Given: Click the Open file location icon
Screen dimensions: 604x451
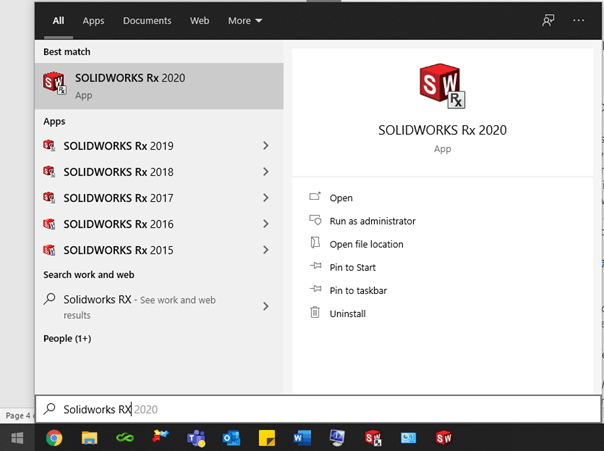Looking at the screenshot, I should tap(315, 243).
